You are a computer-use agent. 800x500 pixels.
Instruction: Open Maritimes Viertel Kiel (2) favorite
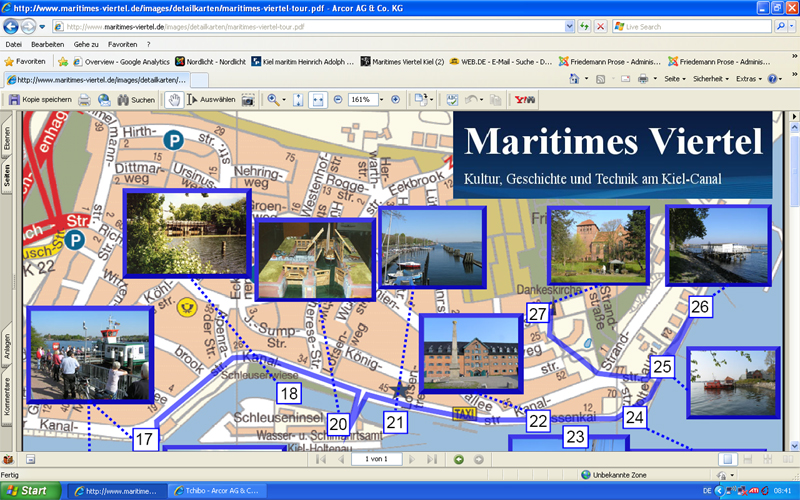(x=403, y=62)
